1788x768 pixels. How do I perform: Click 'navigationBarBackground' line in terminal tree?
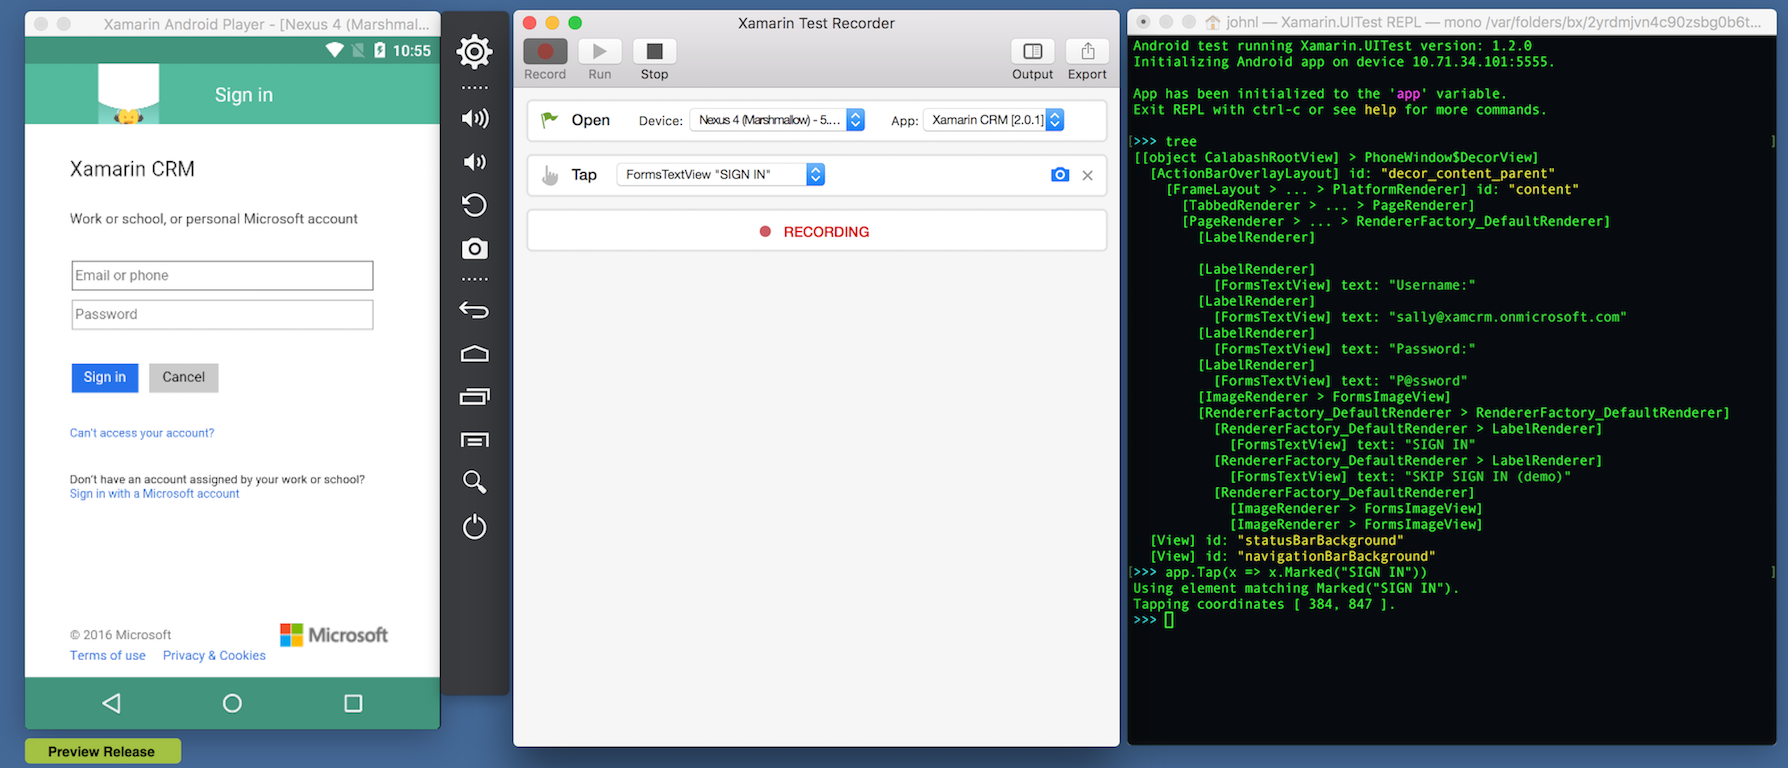[1292, 557]
